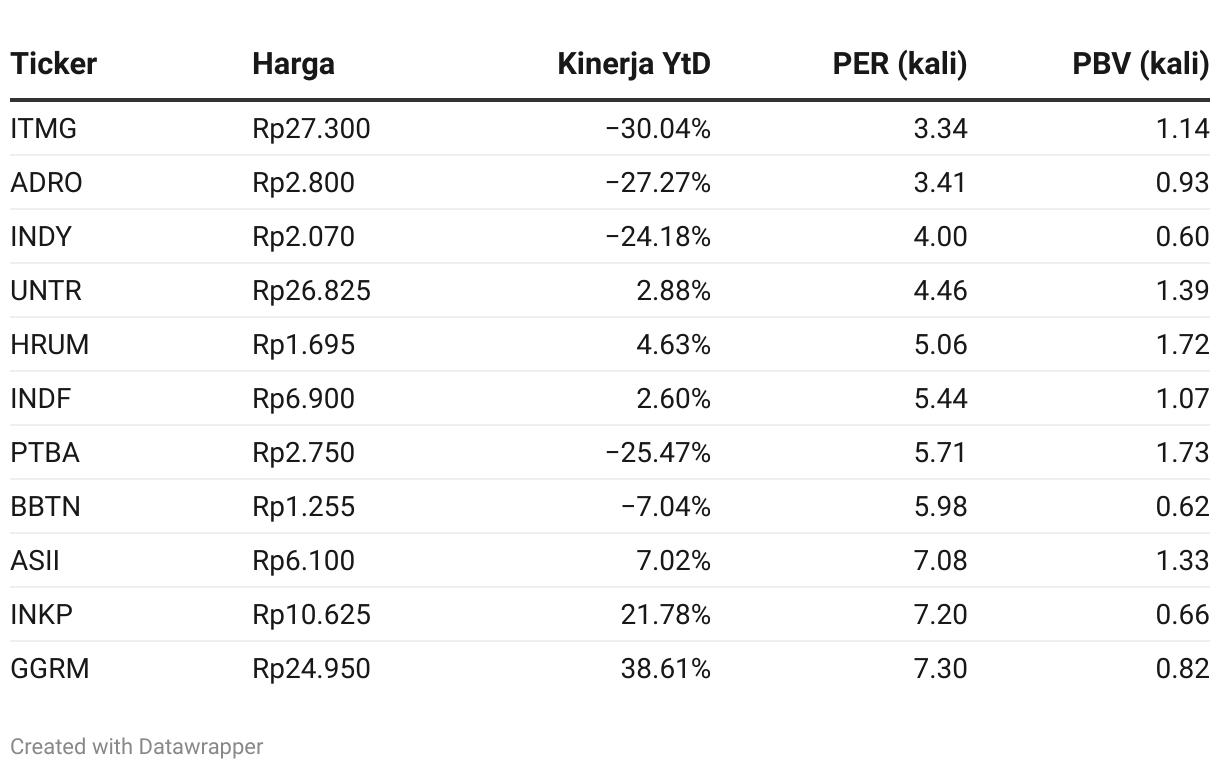Image resolution: width=1220 pixels, height=770 pixels.
Task: Click the ASII ticker cell
Action: (x=35, y=560)
